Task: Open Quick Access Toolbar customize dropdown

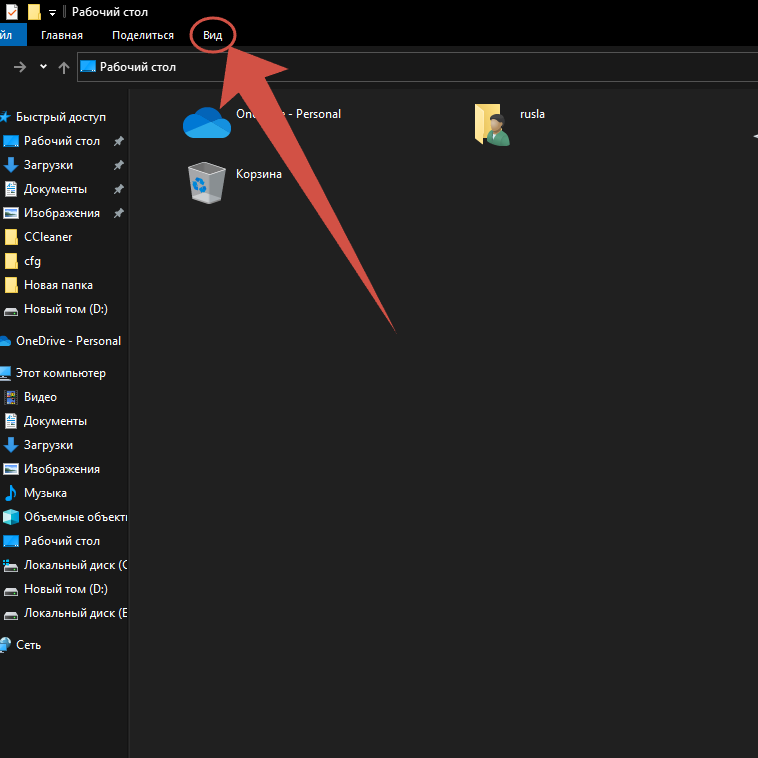Action: click(52, 12)
